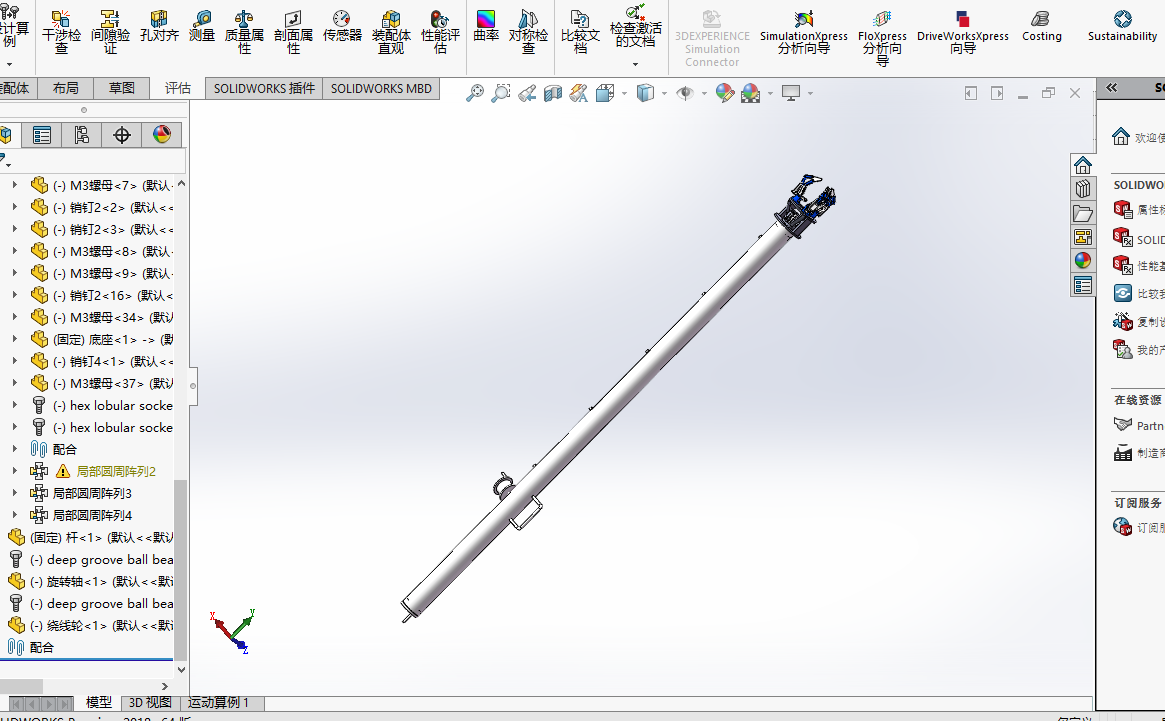Open the 检查激活的文档 dropdown arrow
This screenshot has width=1165, height=721.
635,64
